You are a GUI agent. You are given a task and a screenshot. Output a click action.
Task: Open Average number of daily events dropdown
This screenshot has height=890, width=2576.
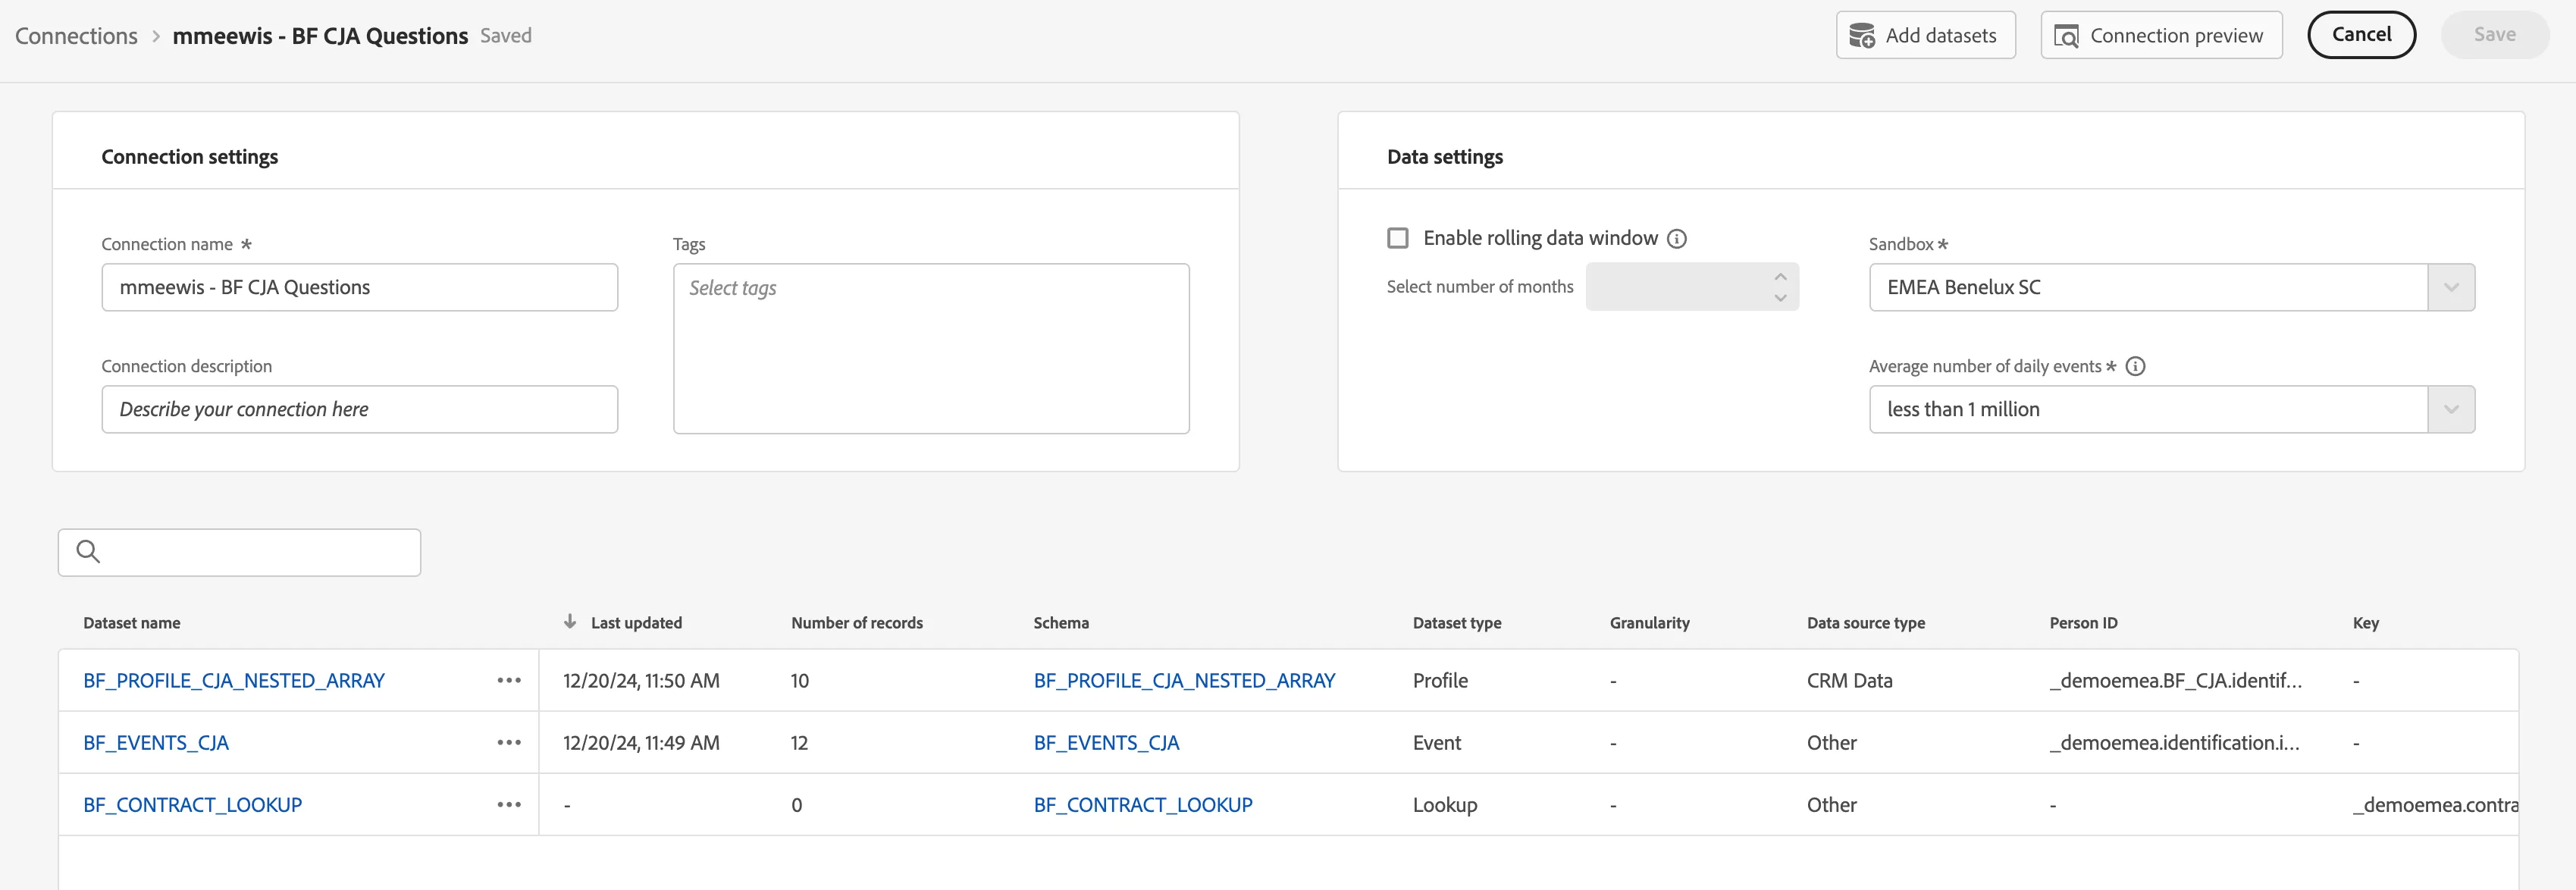coord(2171,409)
